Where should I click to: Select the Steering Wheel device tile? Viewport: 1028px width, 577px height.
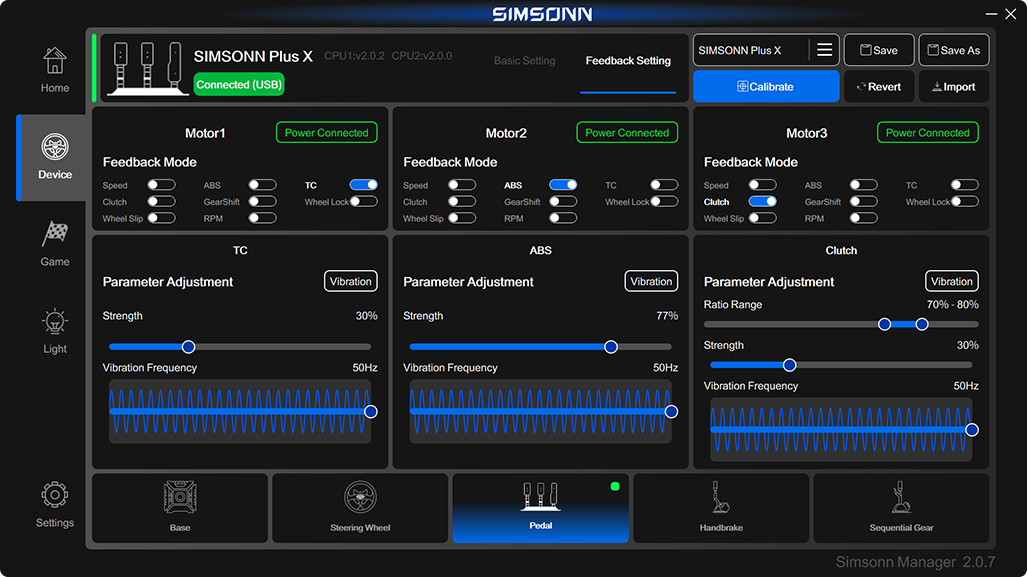[360, 508]
